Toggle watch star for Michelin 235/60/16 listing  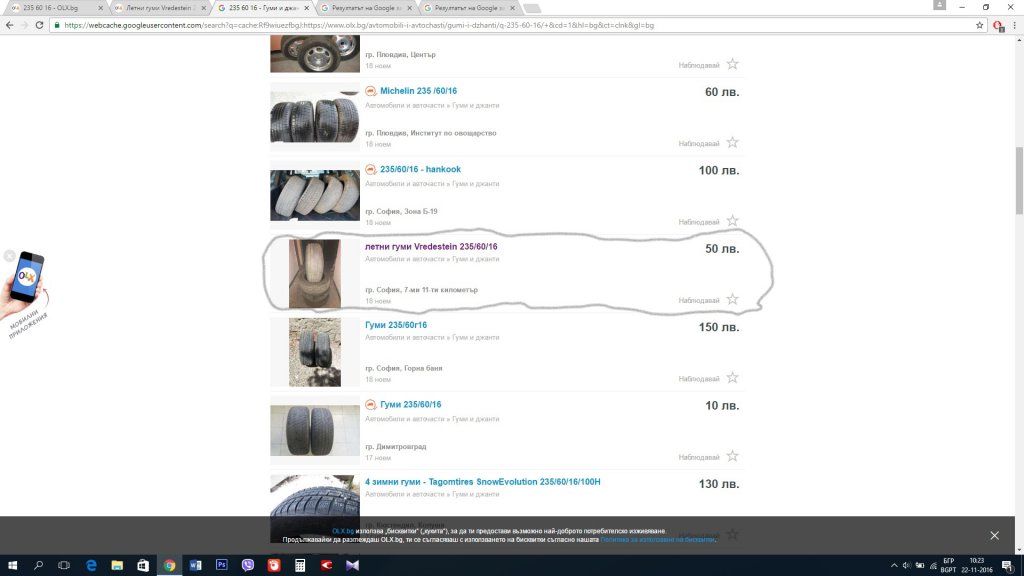(732, 142)
